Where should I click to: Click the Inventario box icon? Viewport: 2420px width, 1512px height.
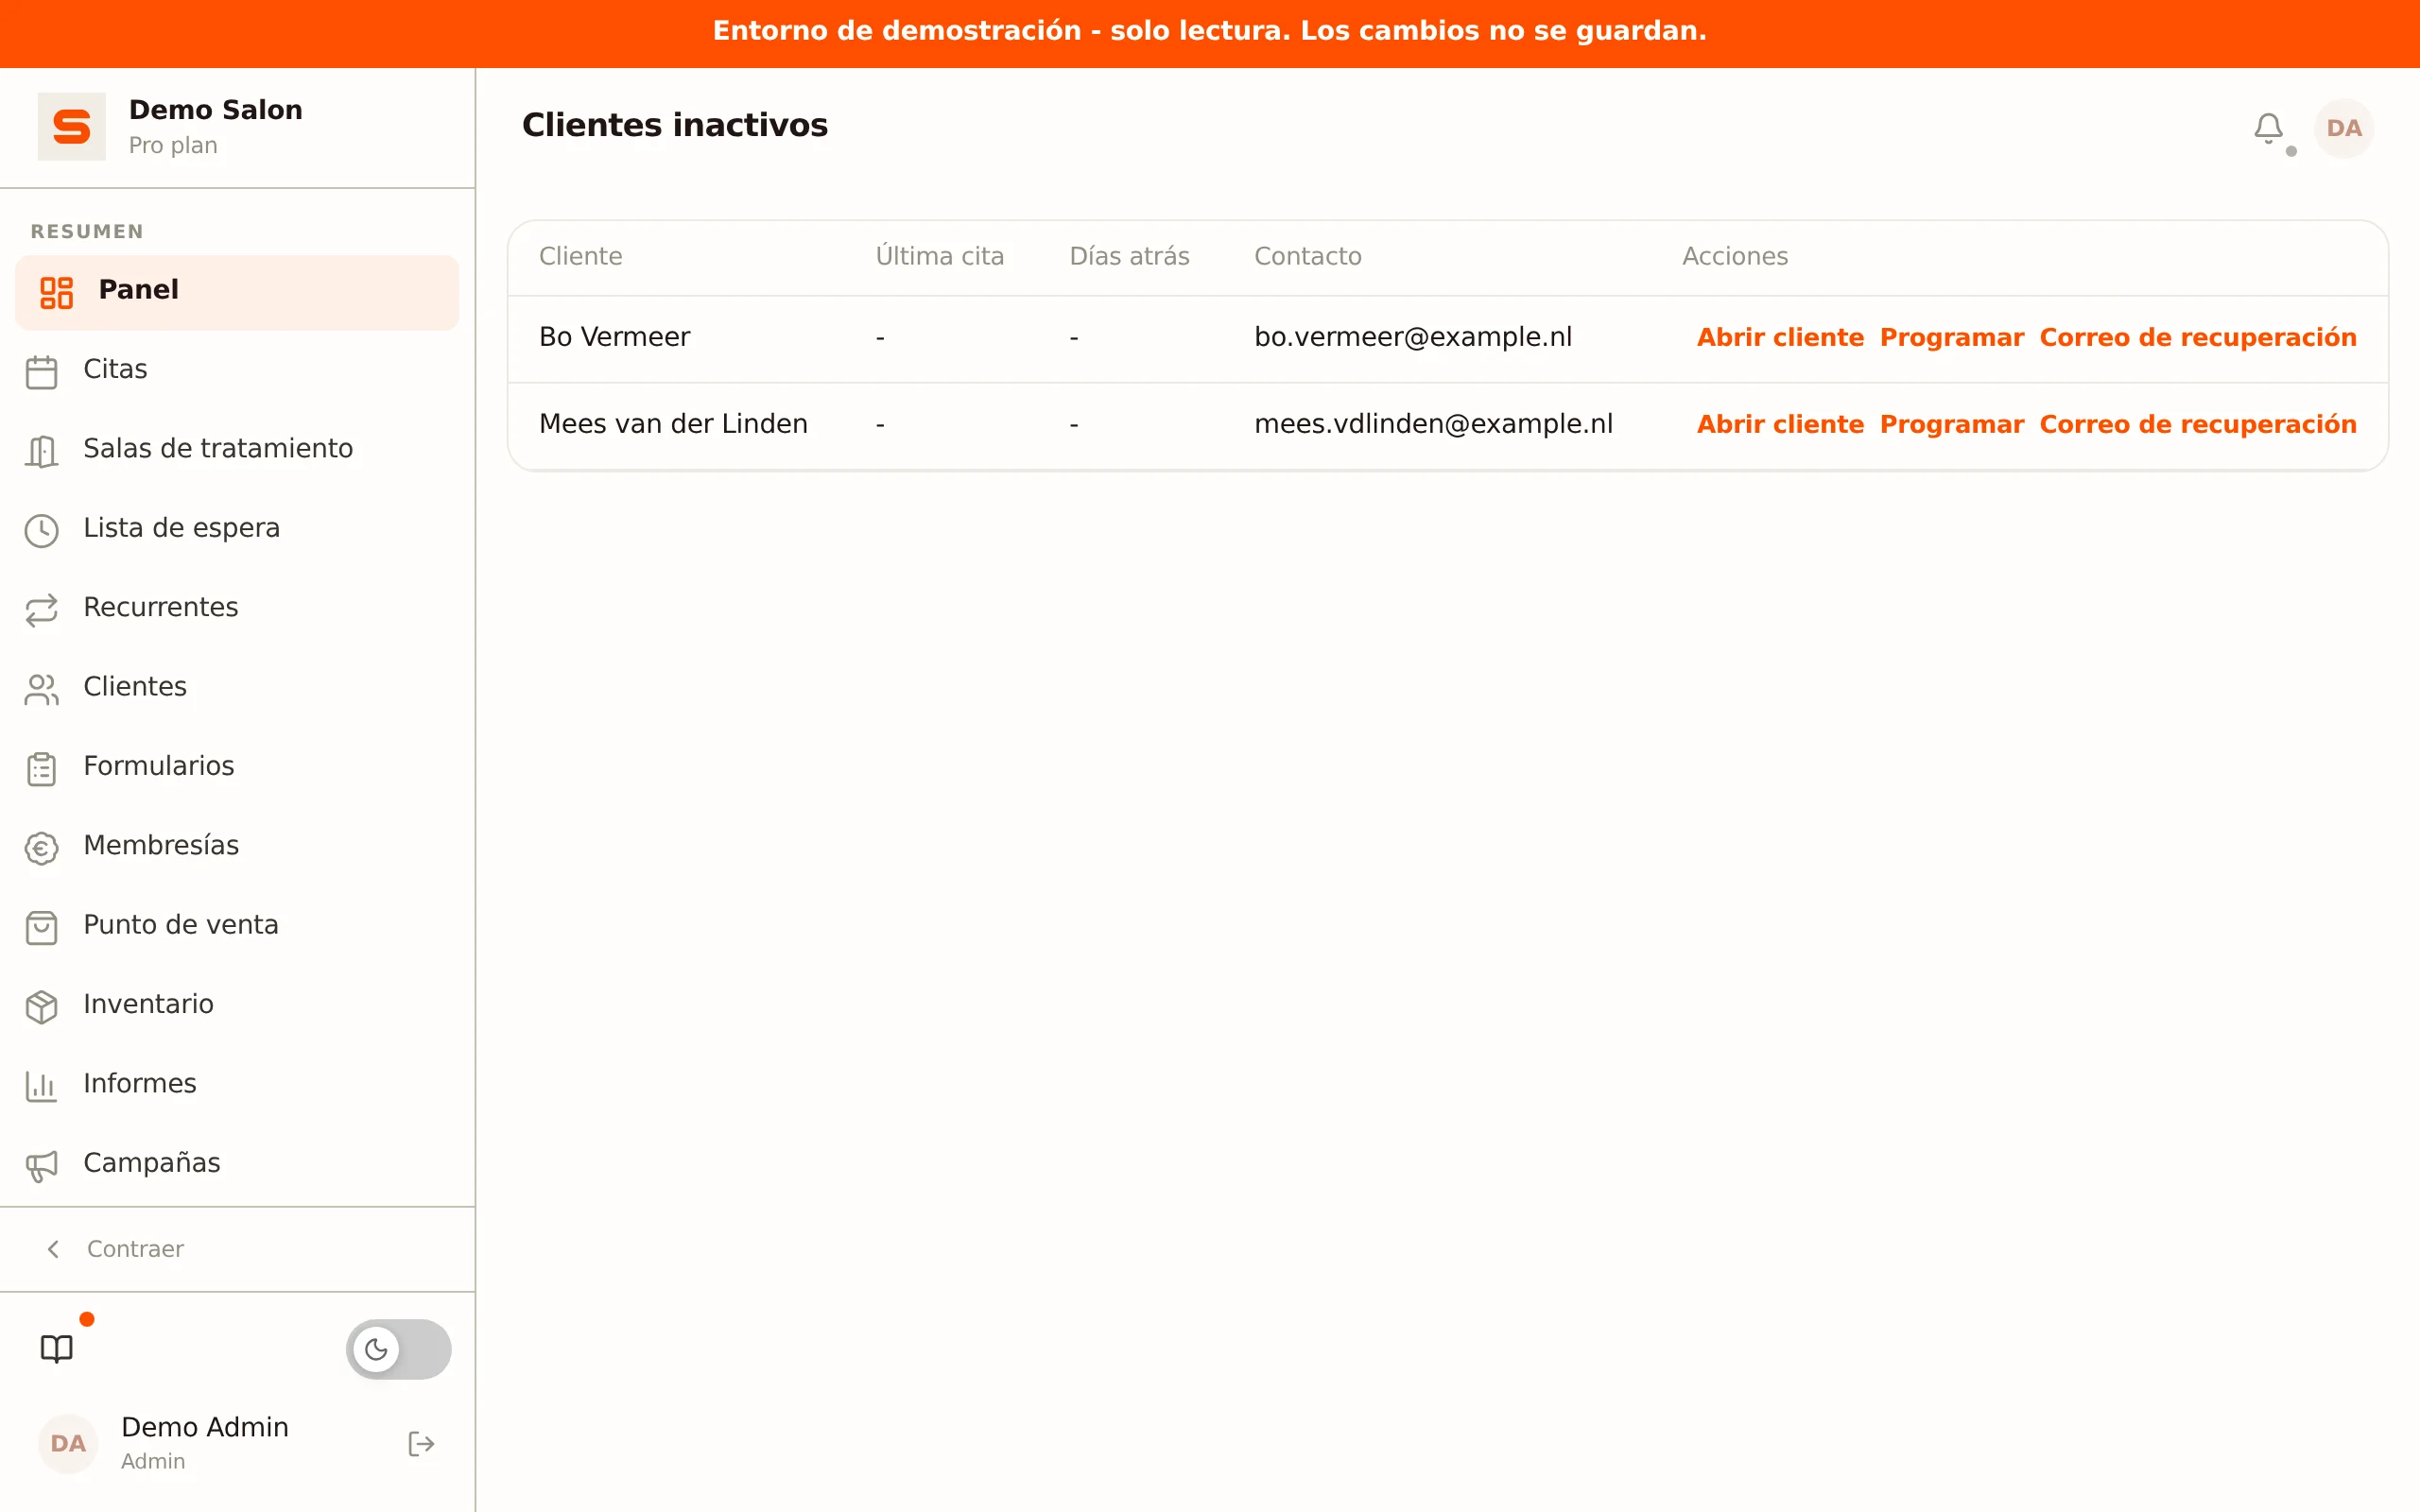click(x=42, y=1006)
